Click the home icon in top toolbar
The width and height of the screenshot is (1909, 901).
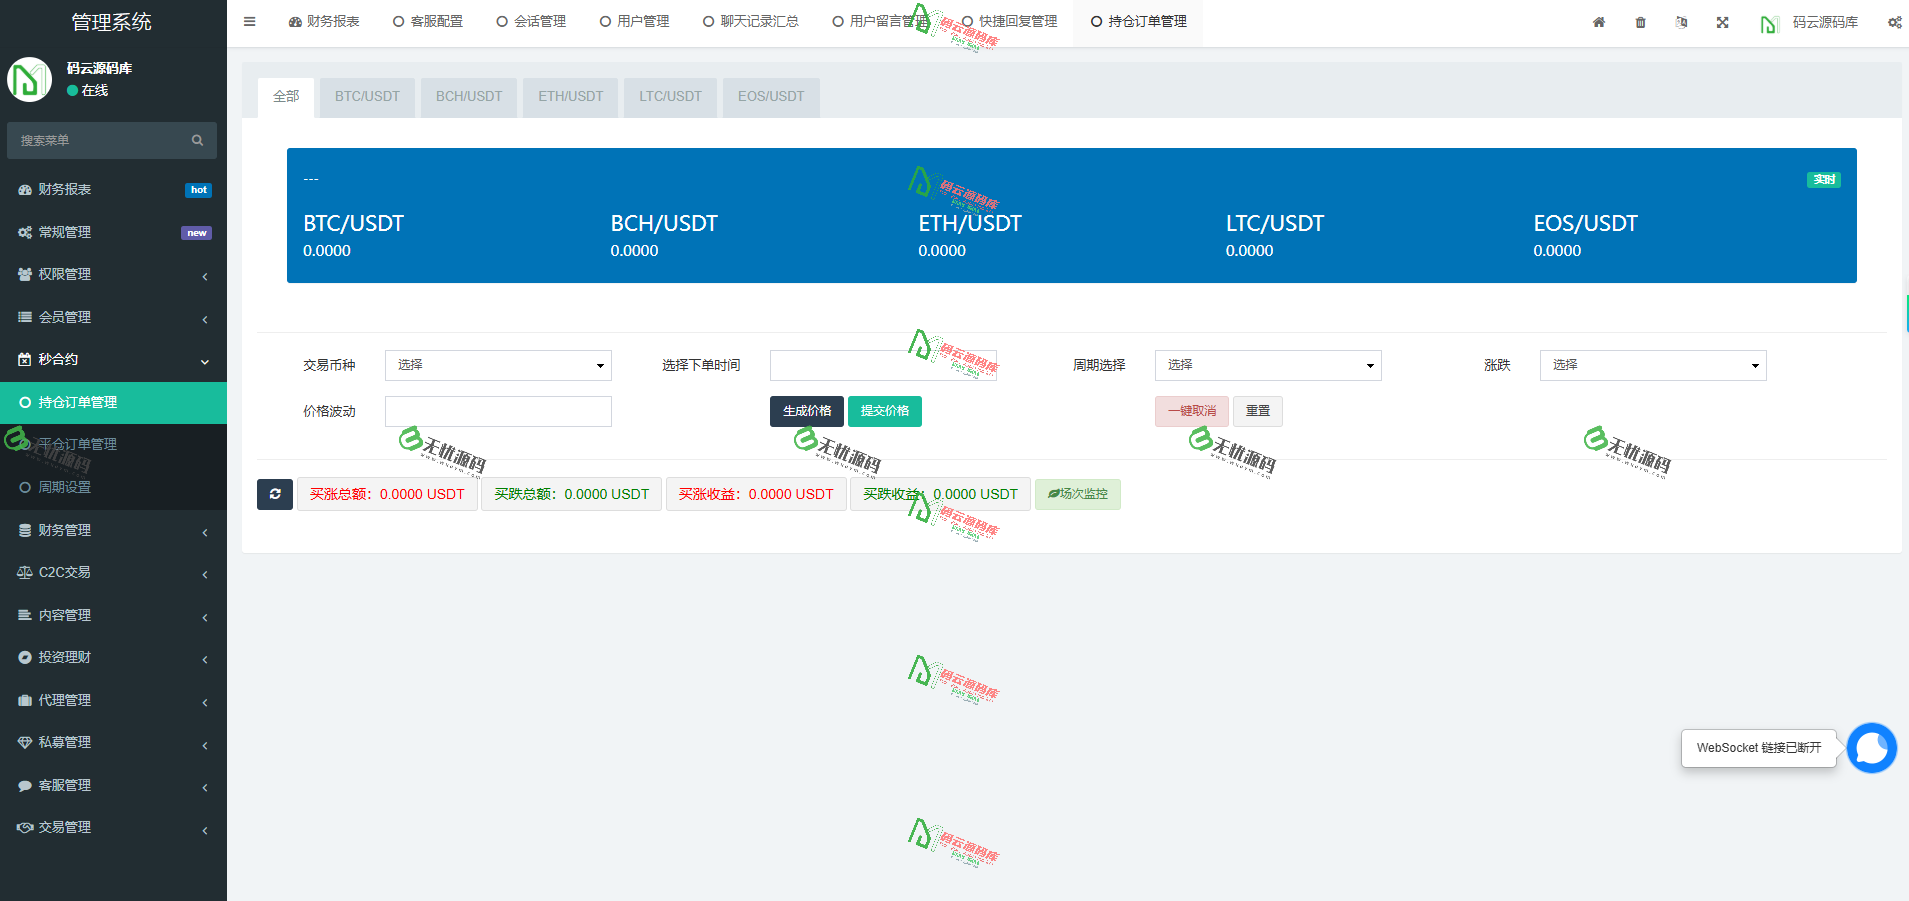pyautogui.click(x=1600, y=21)
